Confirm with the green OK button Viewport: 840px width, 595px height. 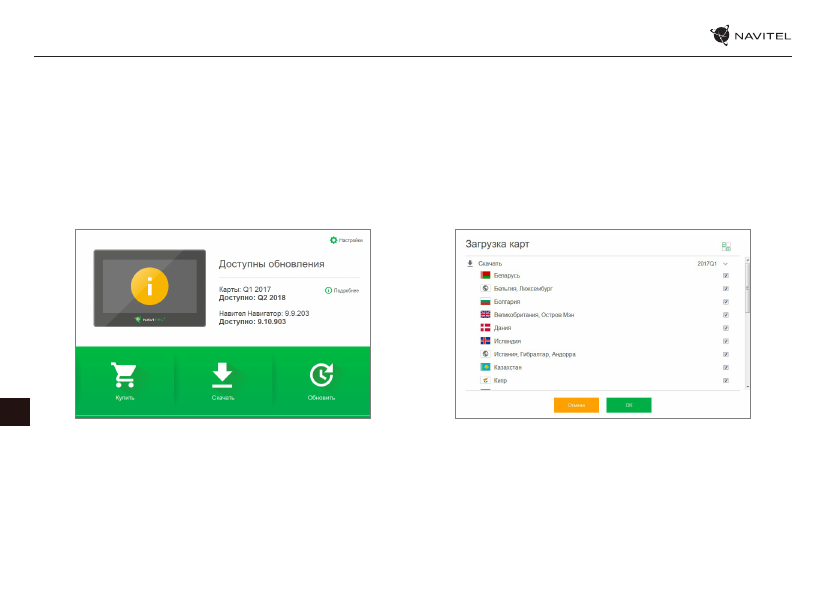tap(628, 405)
